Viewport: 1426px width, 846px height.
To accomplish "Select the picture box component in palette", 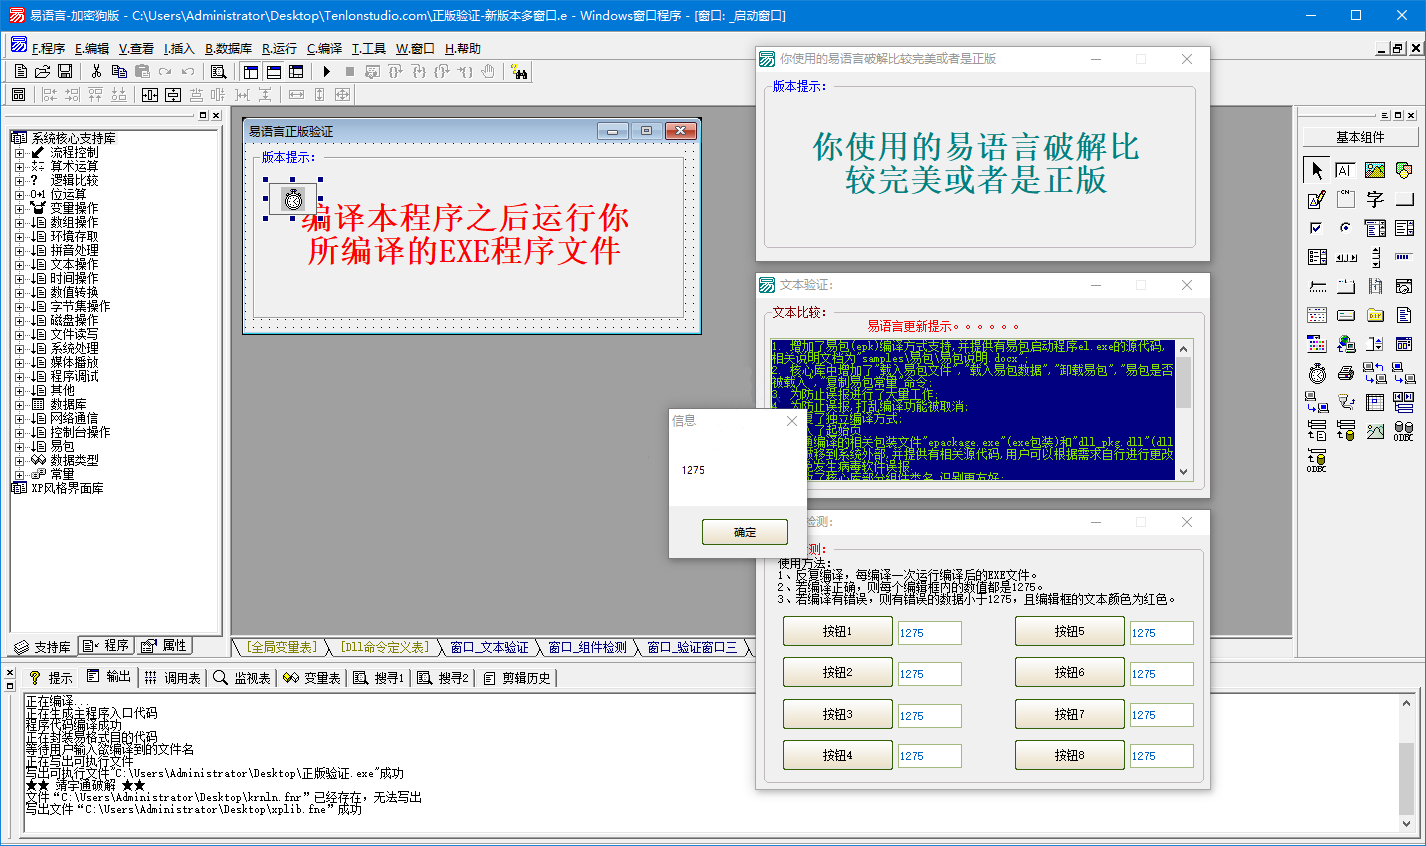I will [x=1375, y=170].
